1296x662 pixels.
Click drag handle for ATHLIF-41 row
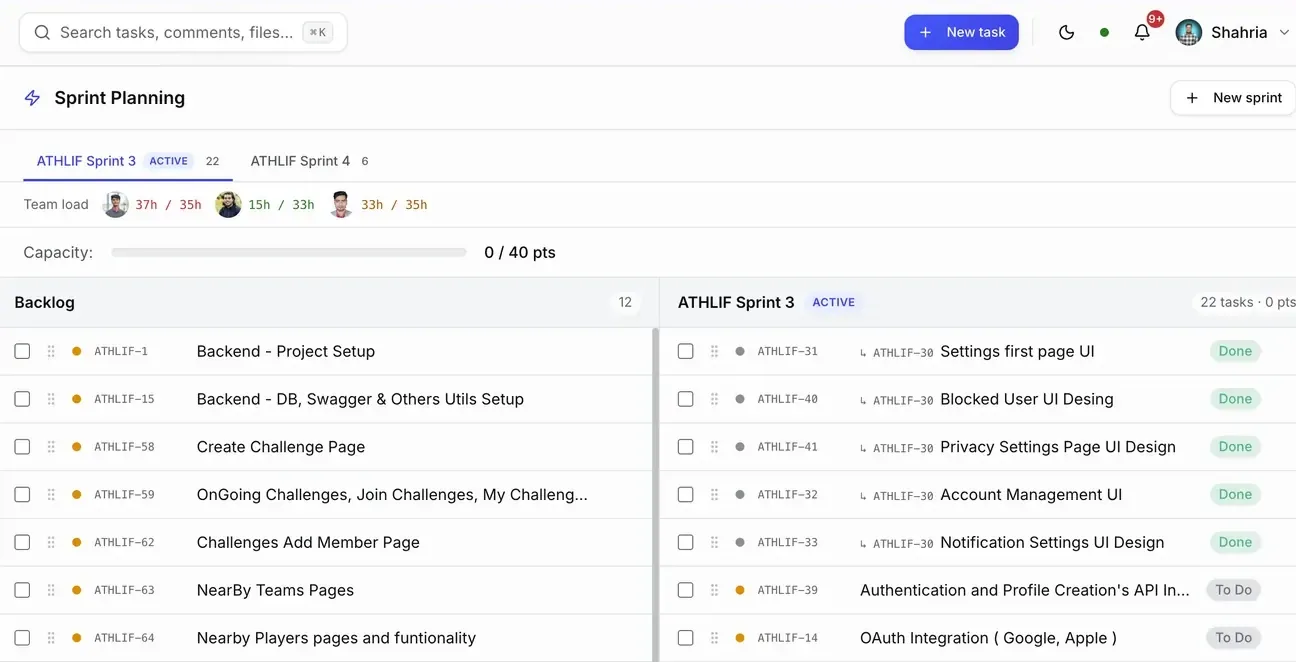[714, 447]
